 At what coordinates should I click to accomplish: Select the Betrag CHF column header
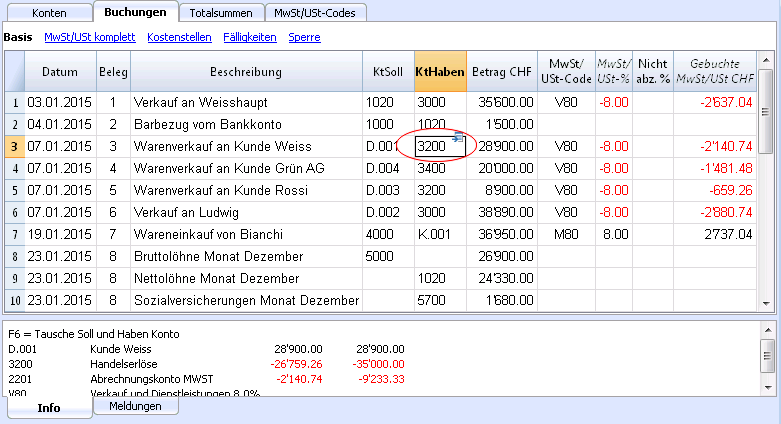coord(502,71)
